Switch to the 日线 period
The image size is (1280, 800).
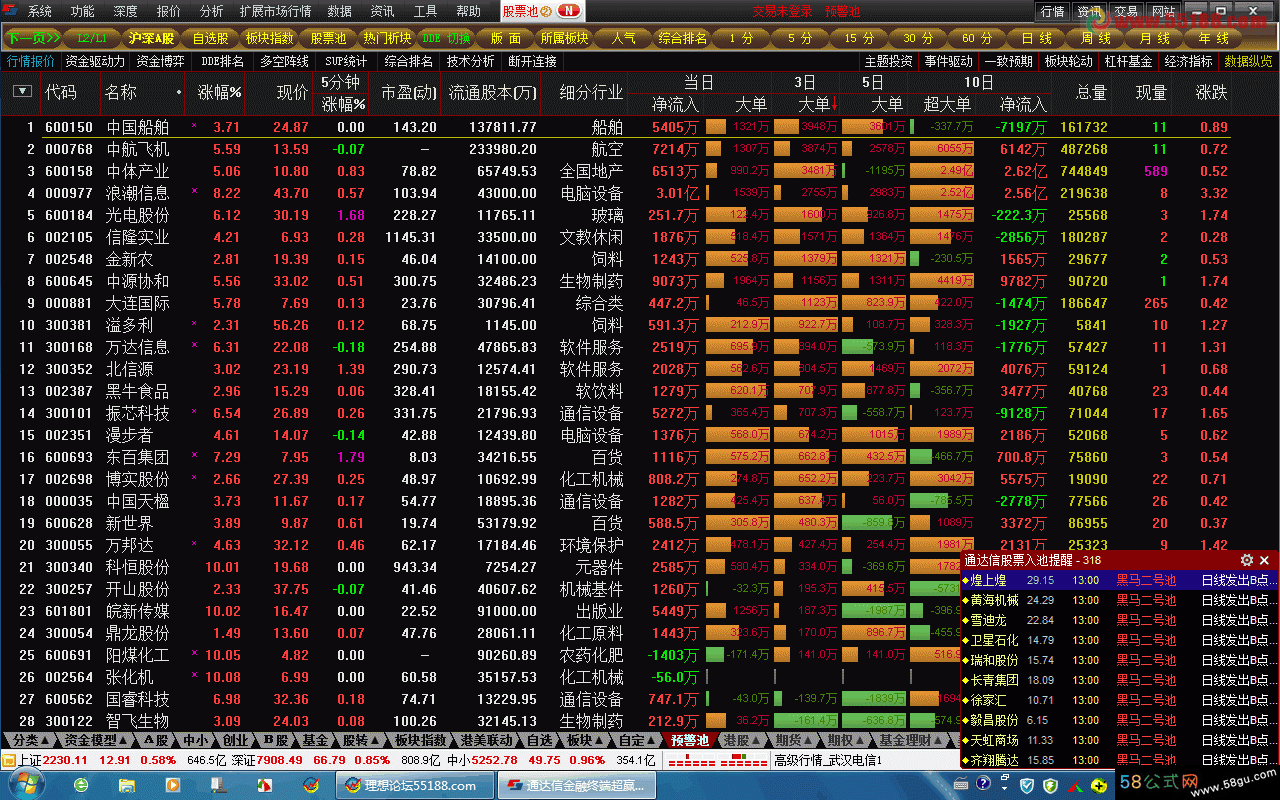click(1037, 38)
